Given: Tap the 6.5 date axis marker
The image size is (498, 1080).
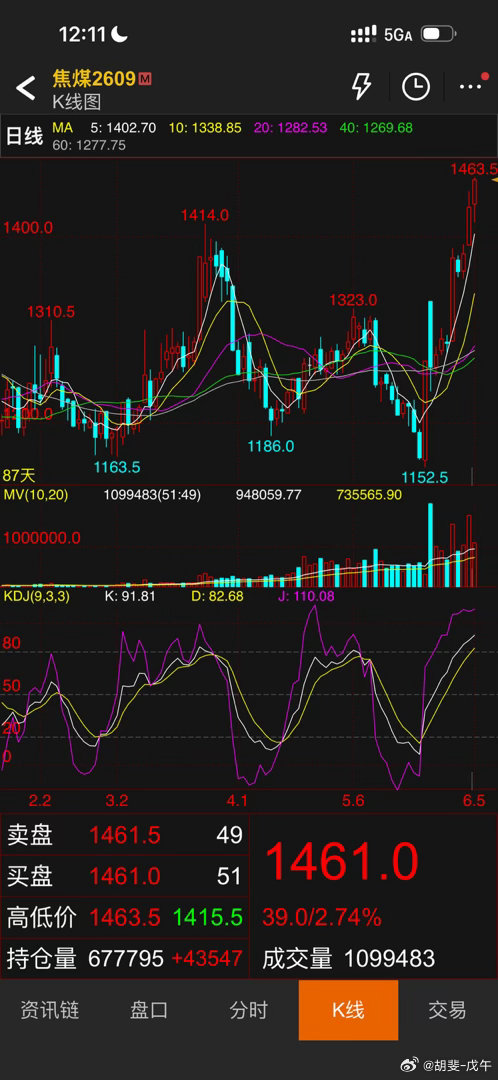Looking at the screenshot, I should tap(474, 800).
